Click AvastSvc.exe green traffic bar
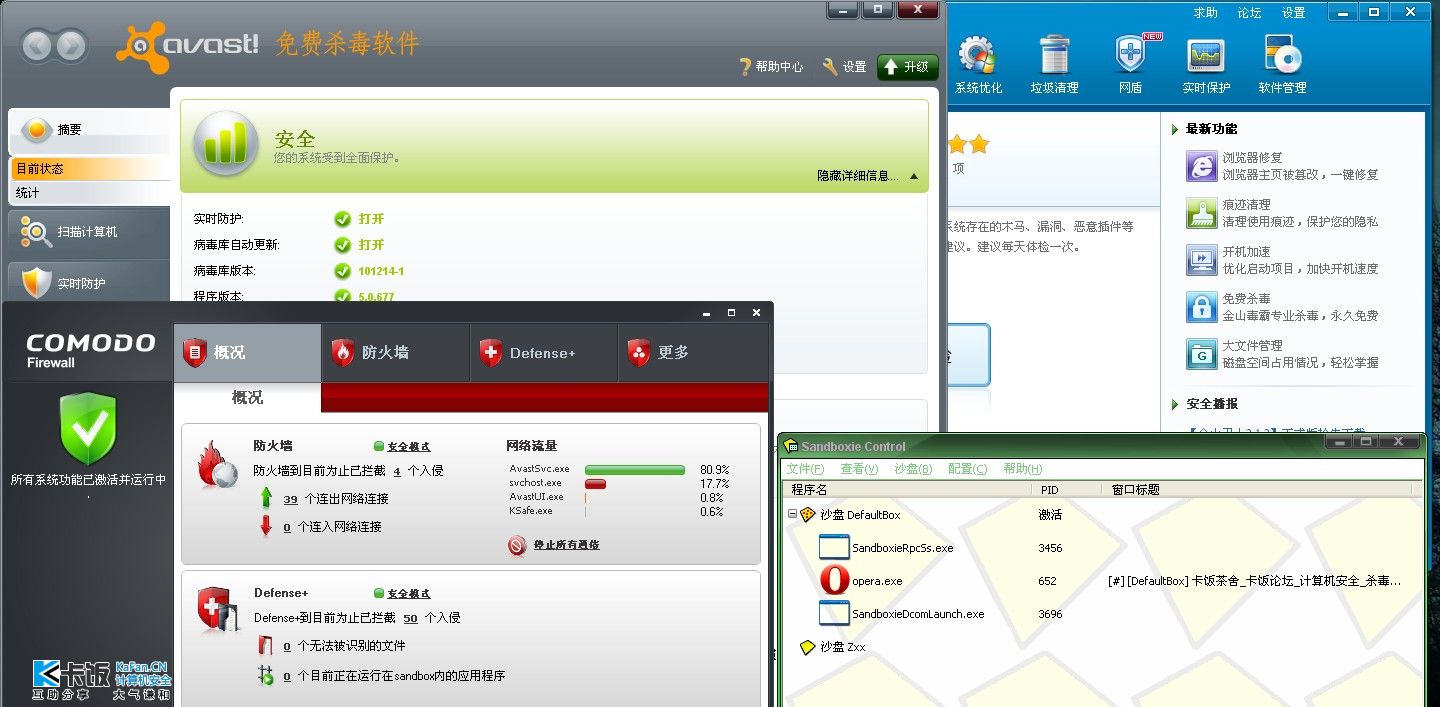The height and width of the screenshot is (707, 1440). tap(635, 469)
